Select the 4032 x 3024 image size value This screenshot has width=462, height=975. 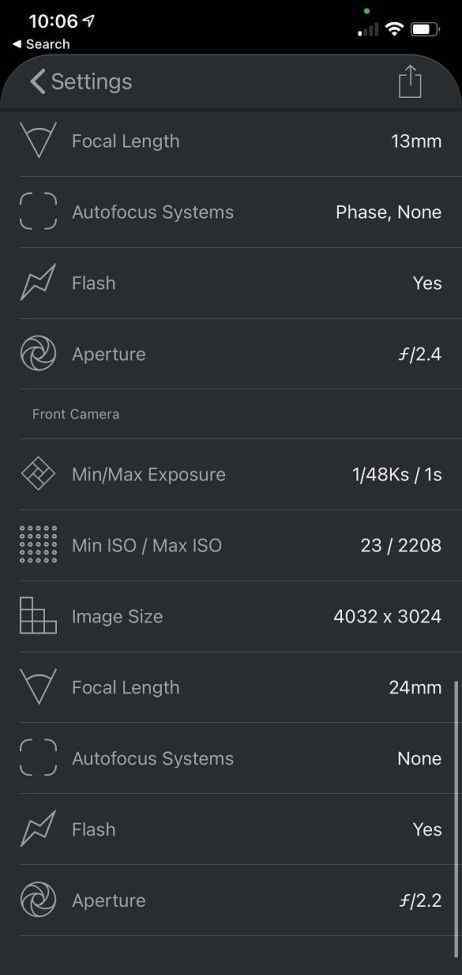(x=387, y=616)
